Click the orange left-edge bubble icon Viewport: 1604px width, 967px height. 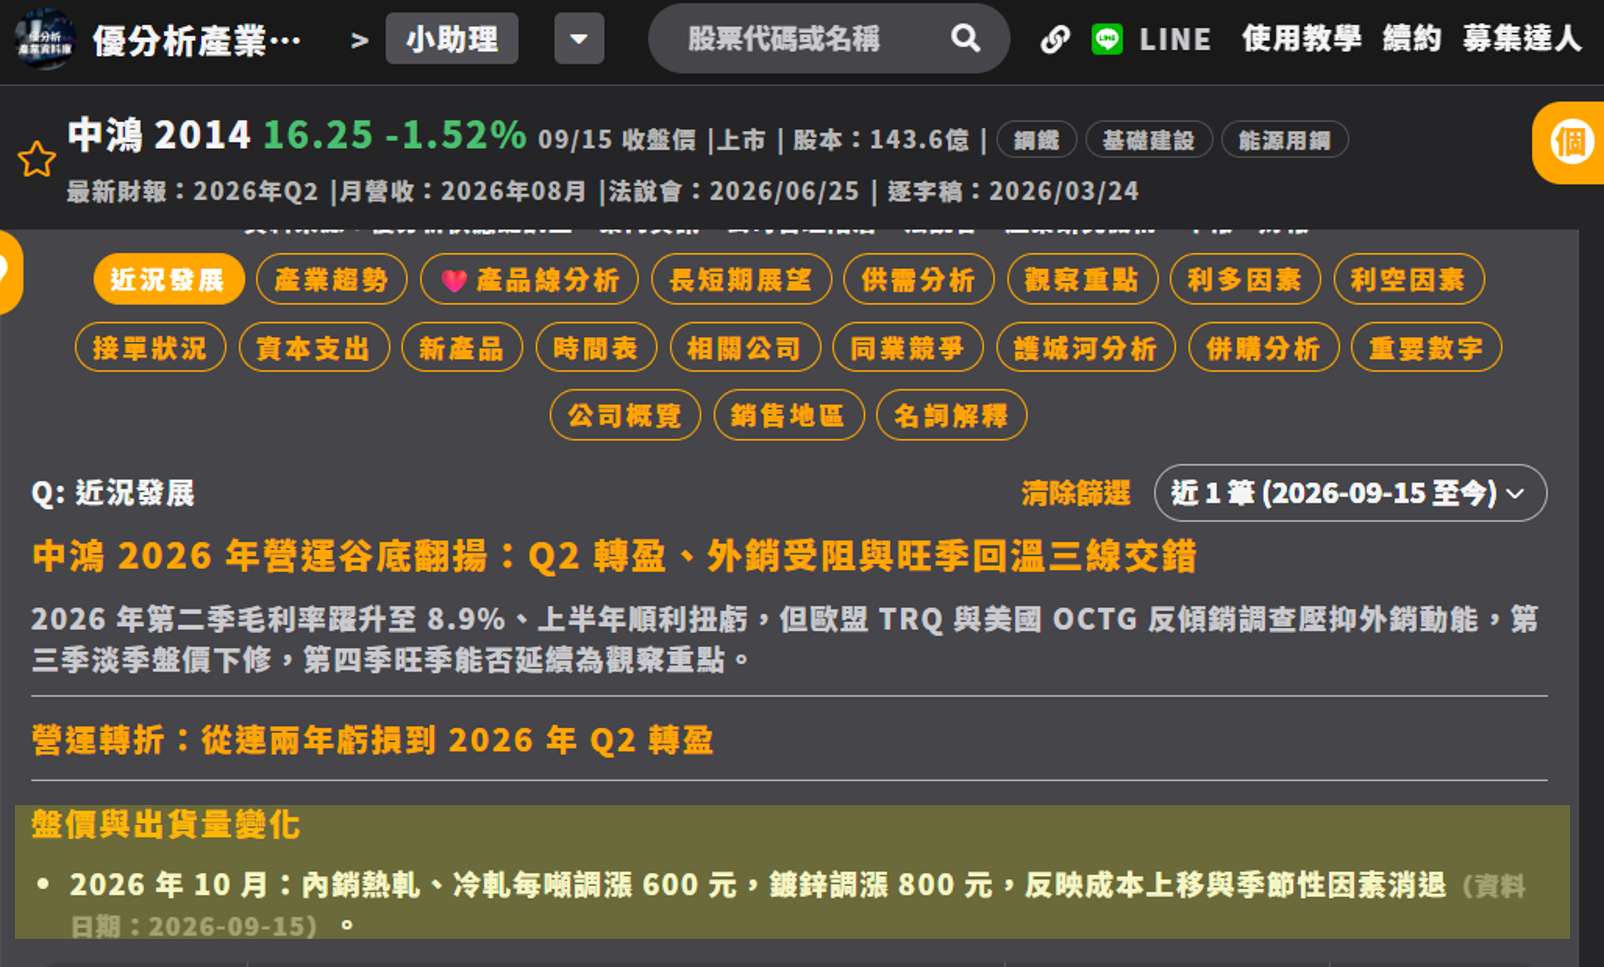tap(8, 271)
